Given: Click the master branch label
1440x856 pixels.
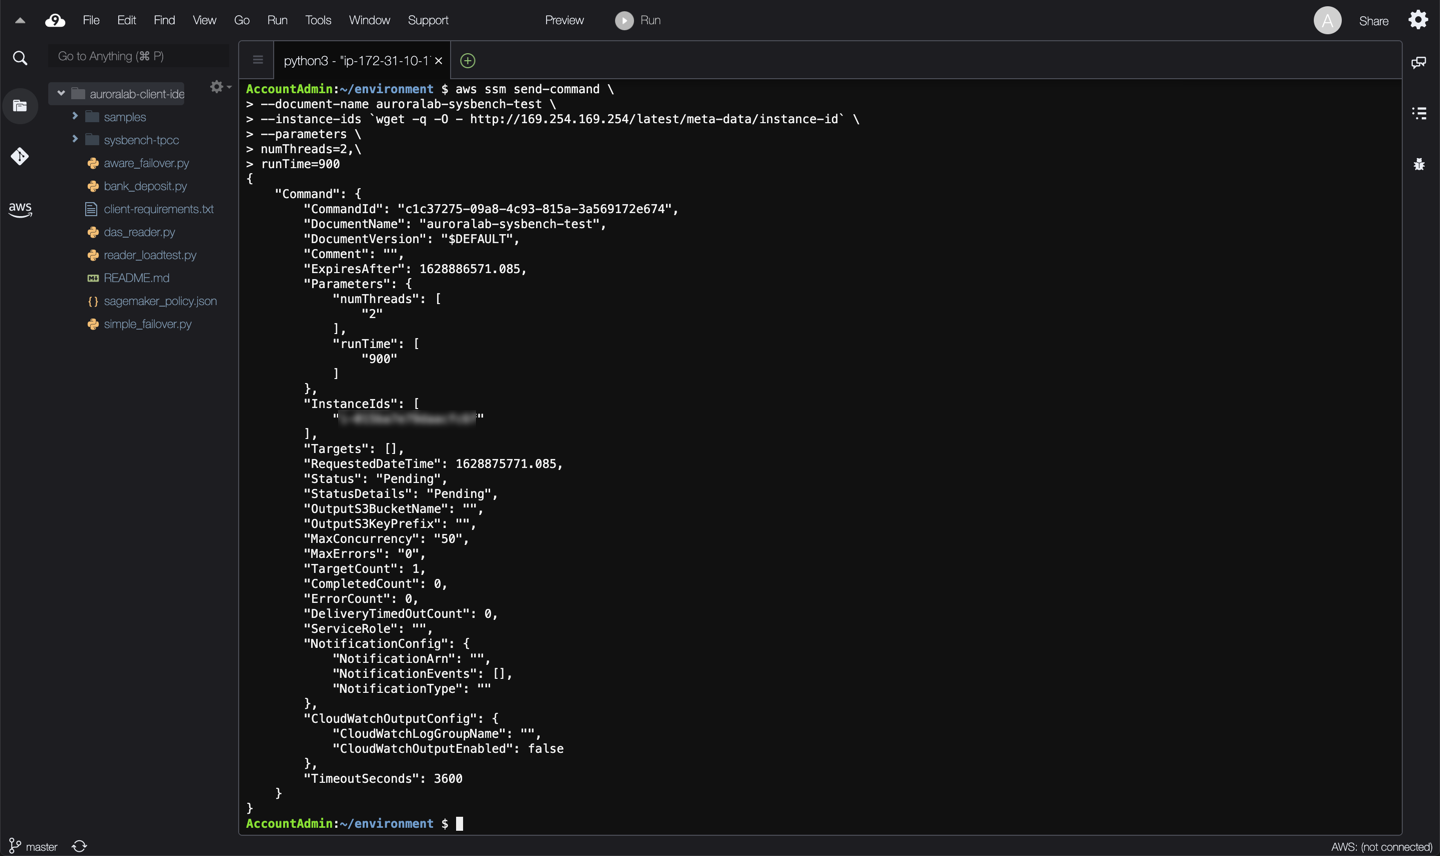Looking at the screenshot, I should point(42,846).
